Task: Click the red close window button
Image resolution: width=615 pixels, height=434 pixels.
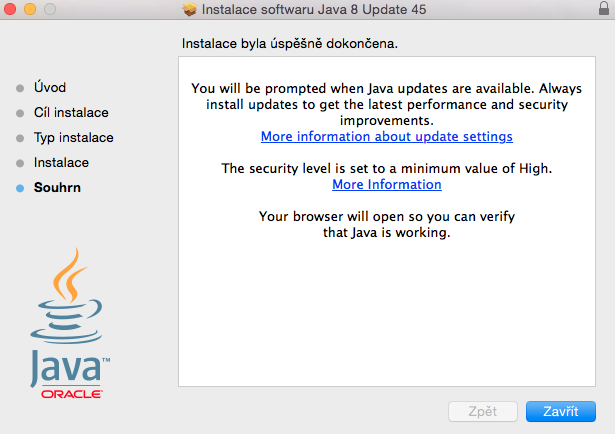Action: click(x=10, y=9)
